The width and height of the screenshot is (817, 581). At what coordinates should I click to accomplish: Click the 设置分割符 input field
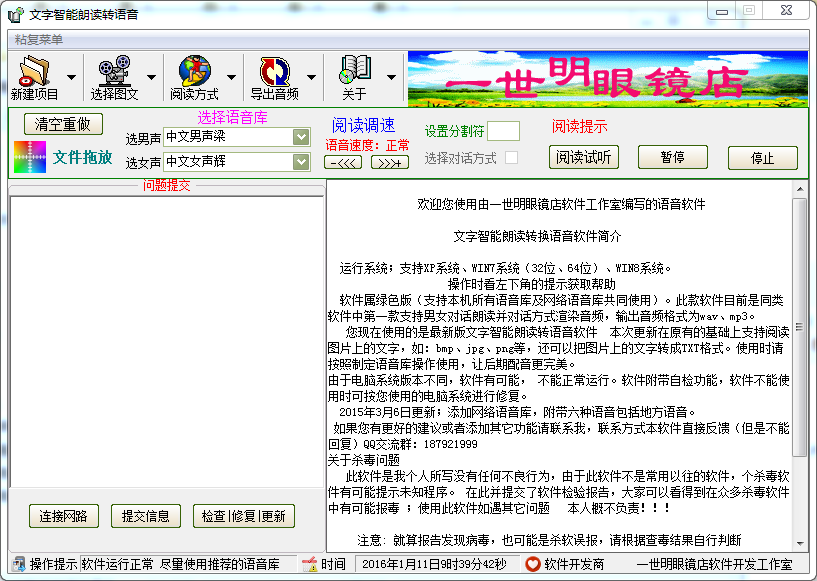coord(503,131)
